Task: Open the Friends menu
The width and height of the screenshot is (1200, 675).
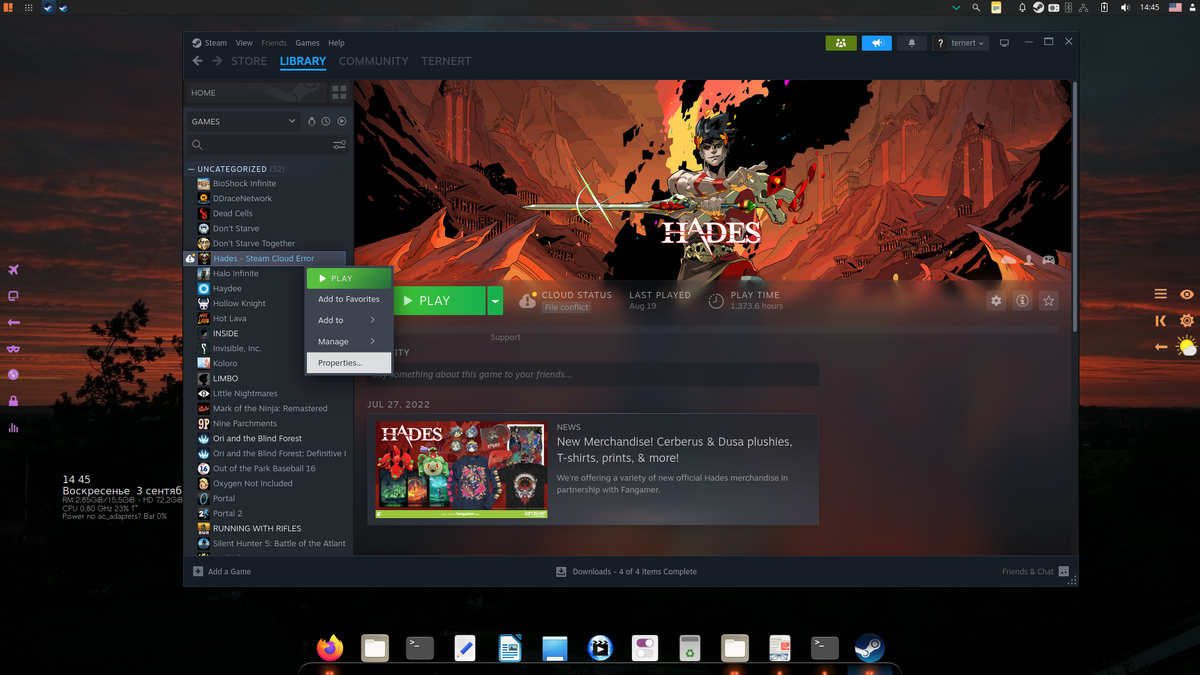Action: (274, 43)
